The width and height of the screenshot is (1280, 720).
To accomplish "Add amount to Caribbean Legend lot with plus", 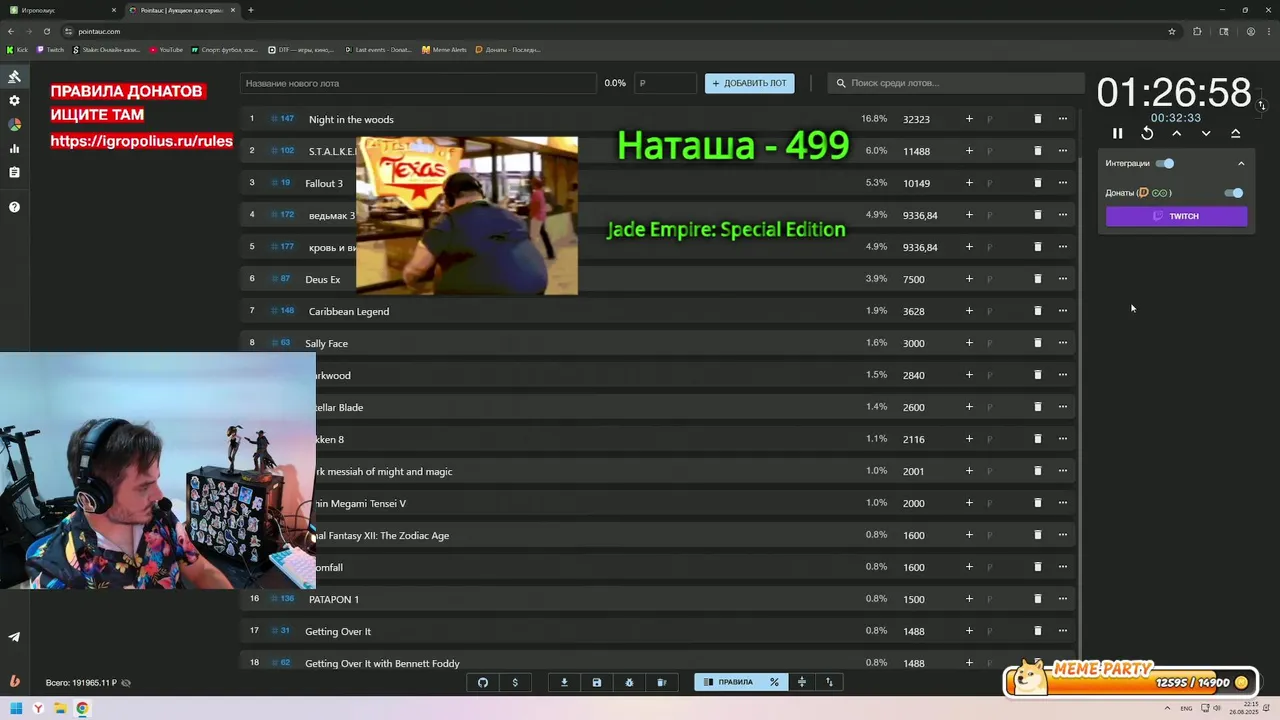I will pyautogui.click(x=969, y=311).
